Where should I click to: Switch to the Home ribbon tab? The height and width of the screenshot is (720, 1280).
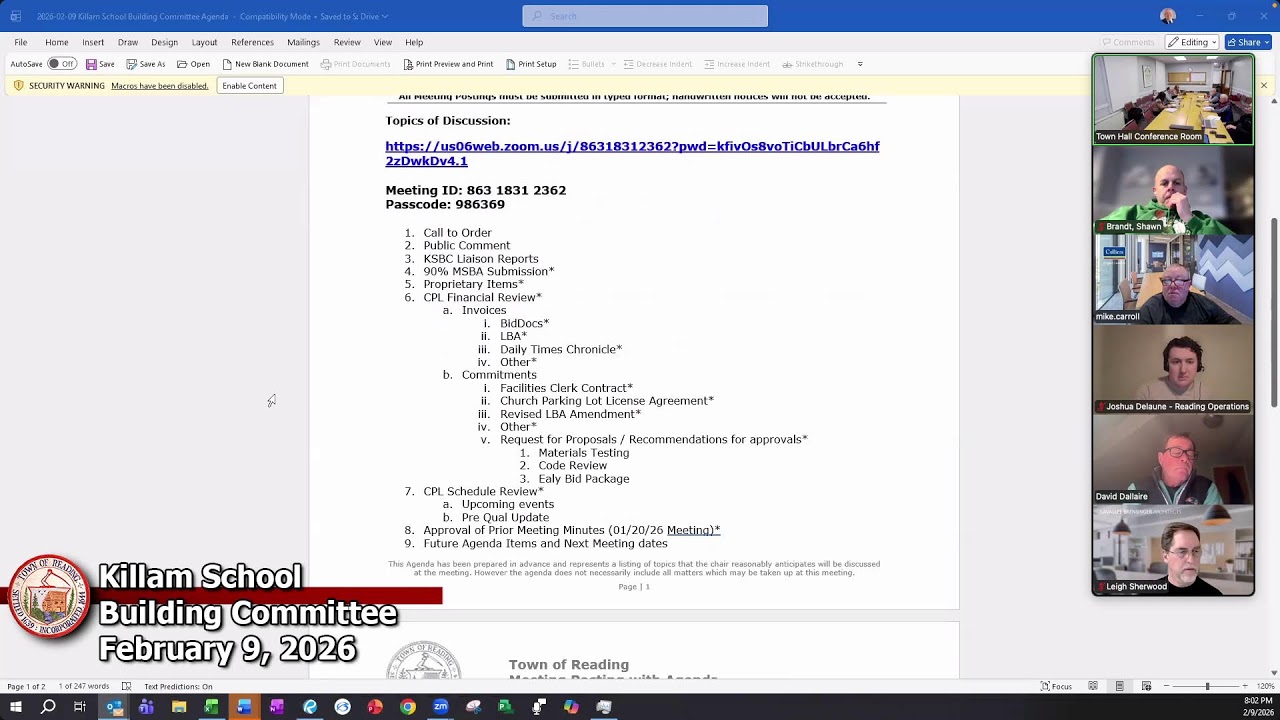56,42
